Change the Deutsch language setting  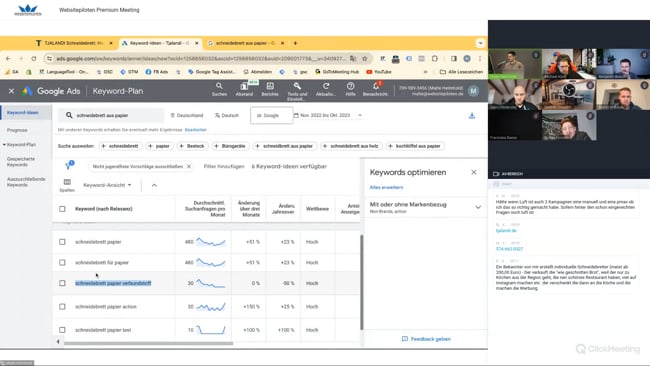(226, 115)
